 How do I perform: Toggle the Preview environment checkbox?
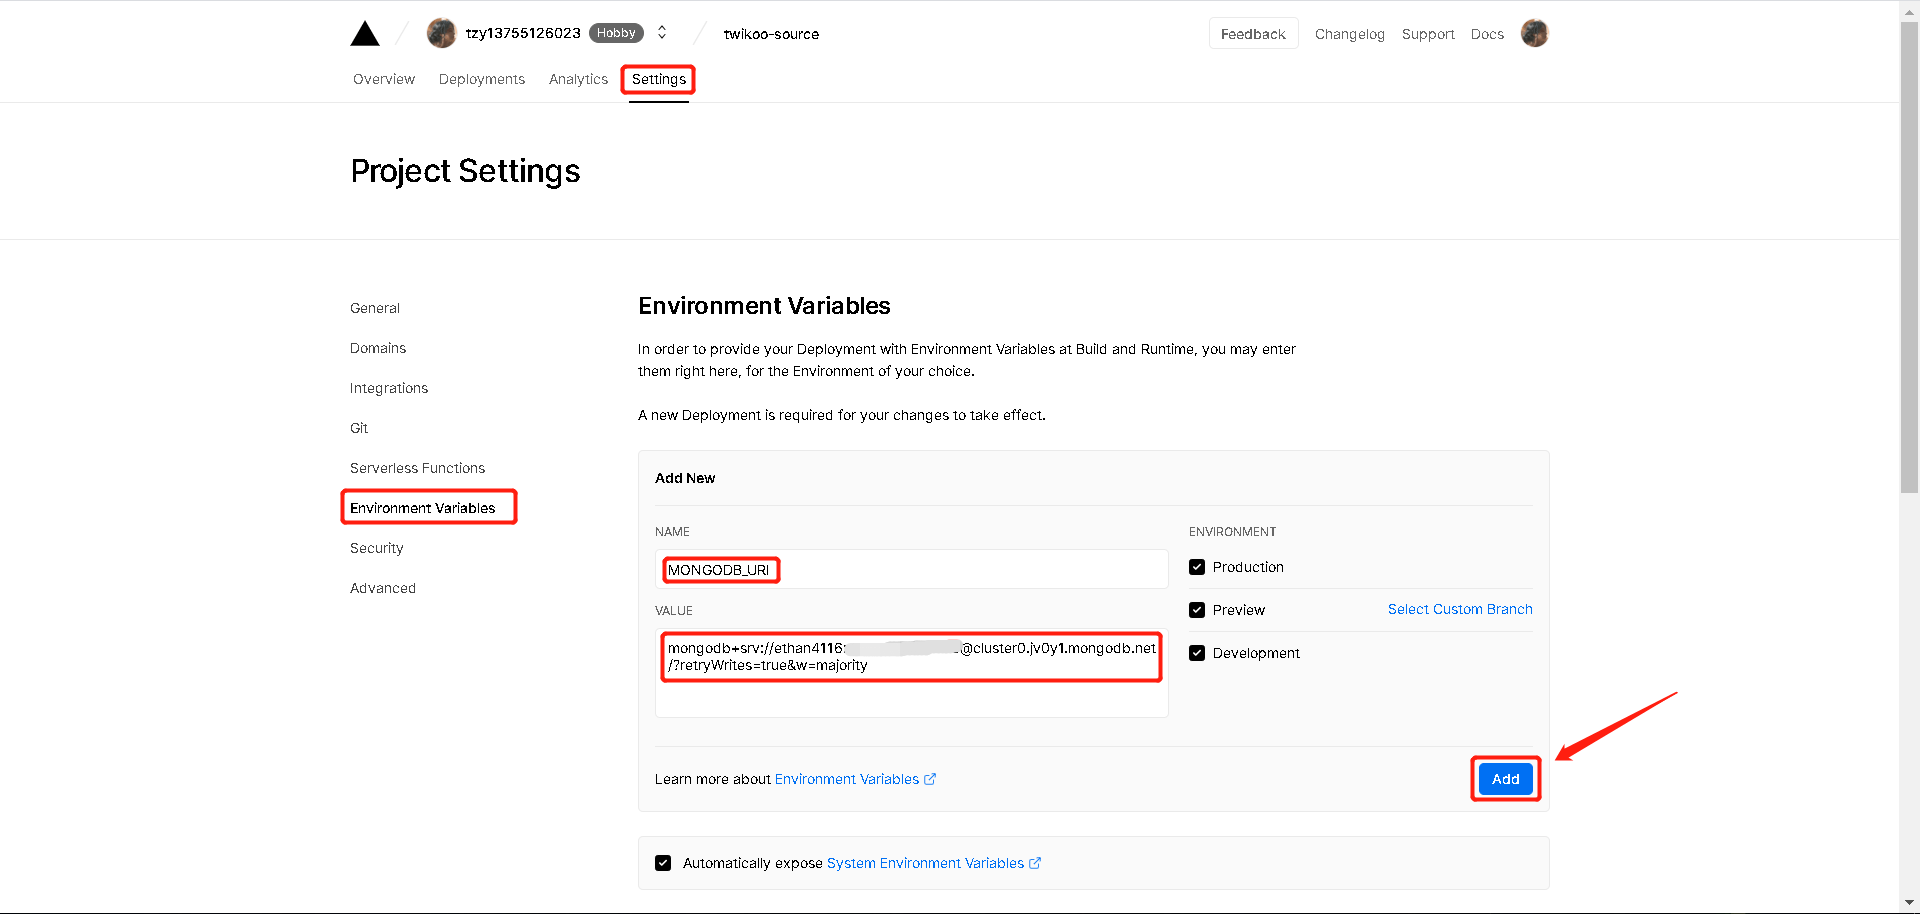coord(1197,610)
